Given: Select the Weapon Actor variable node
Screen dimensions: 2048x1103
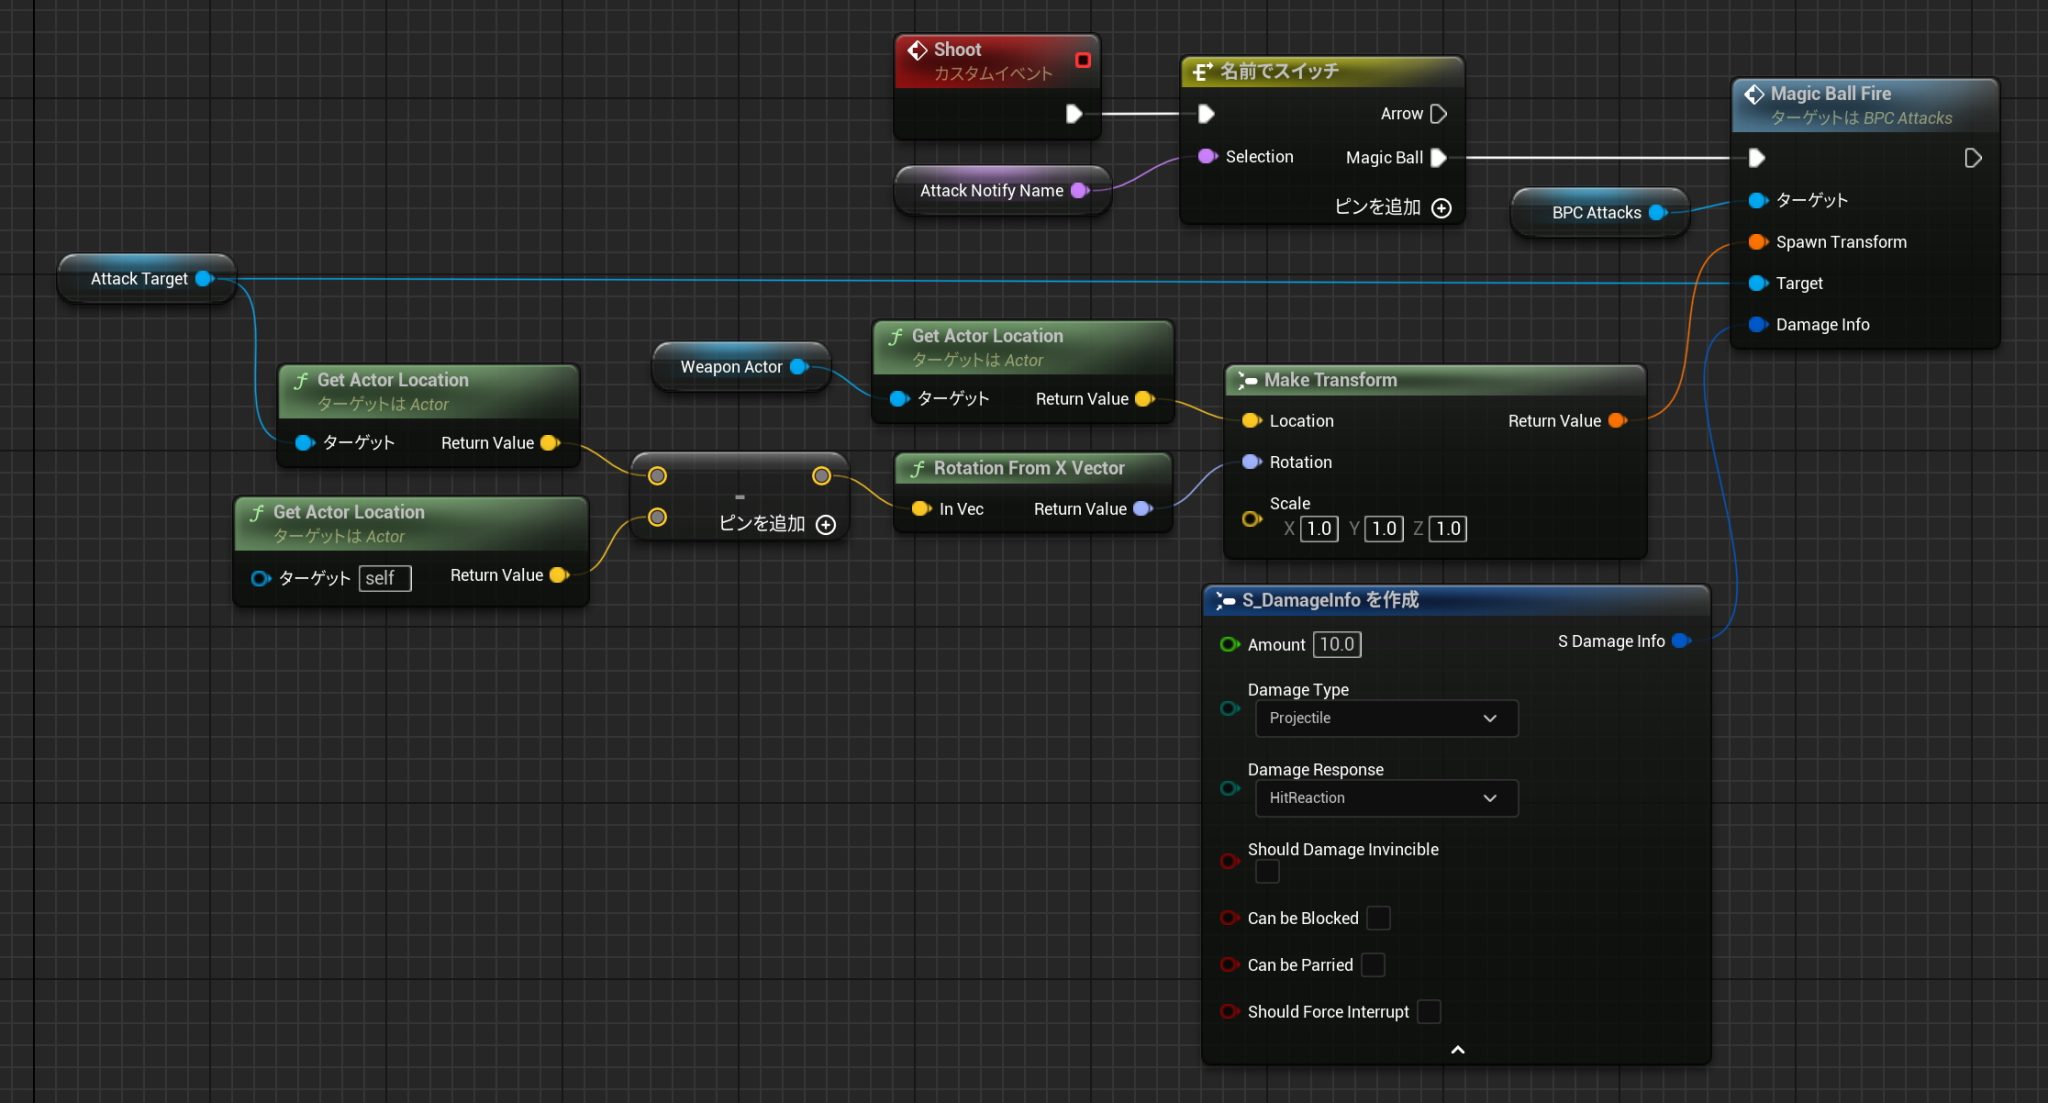Looking at the screenshot, I should (730, 367).
